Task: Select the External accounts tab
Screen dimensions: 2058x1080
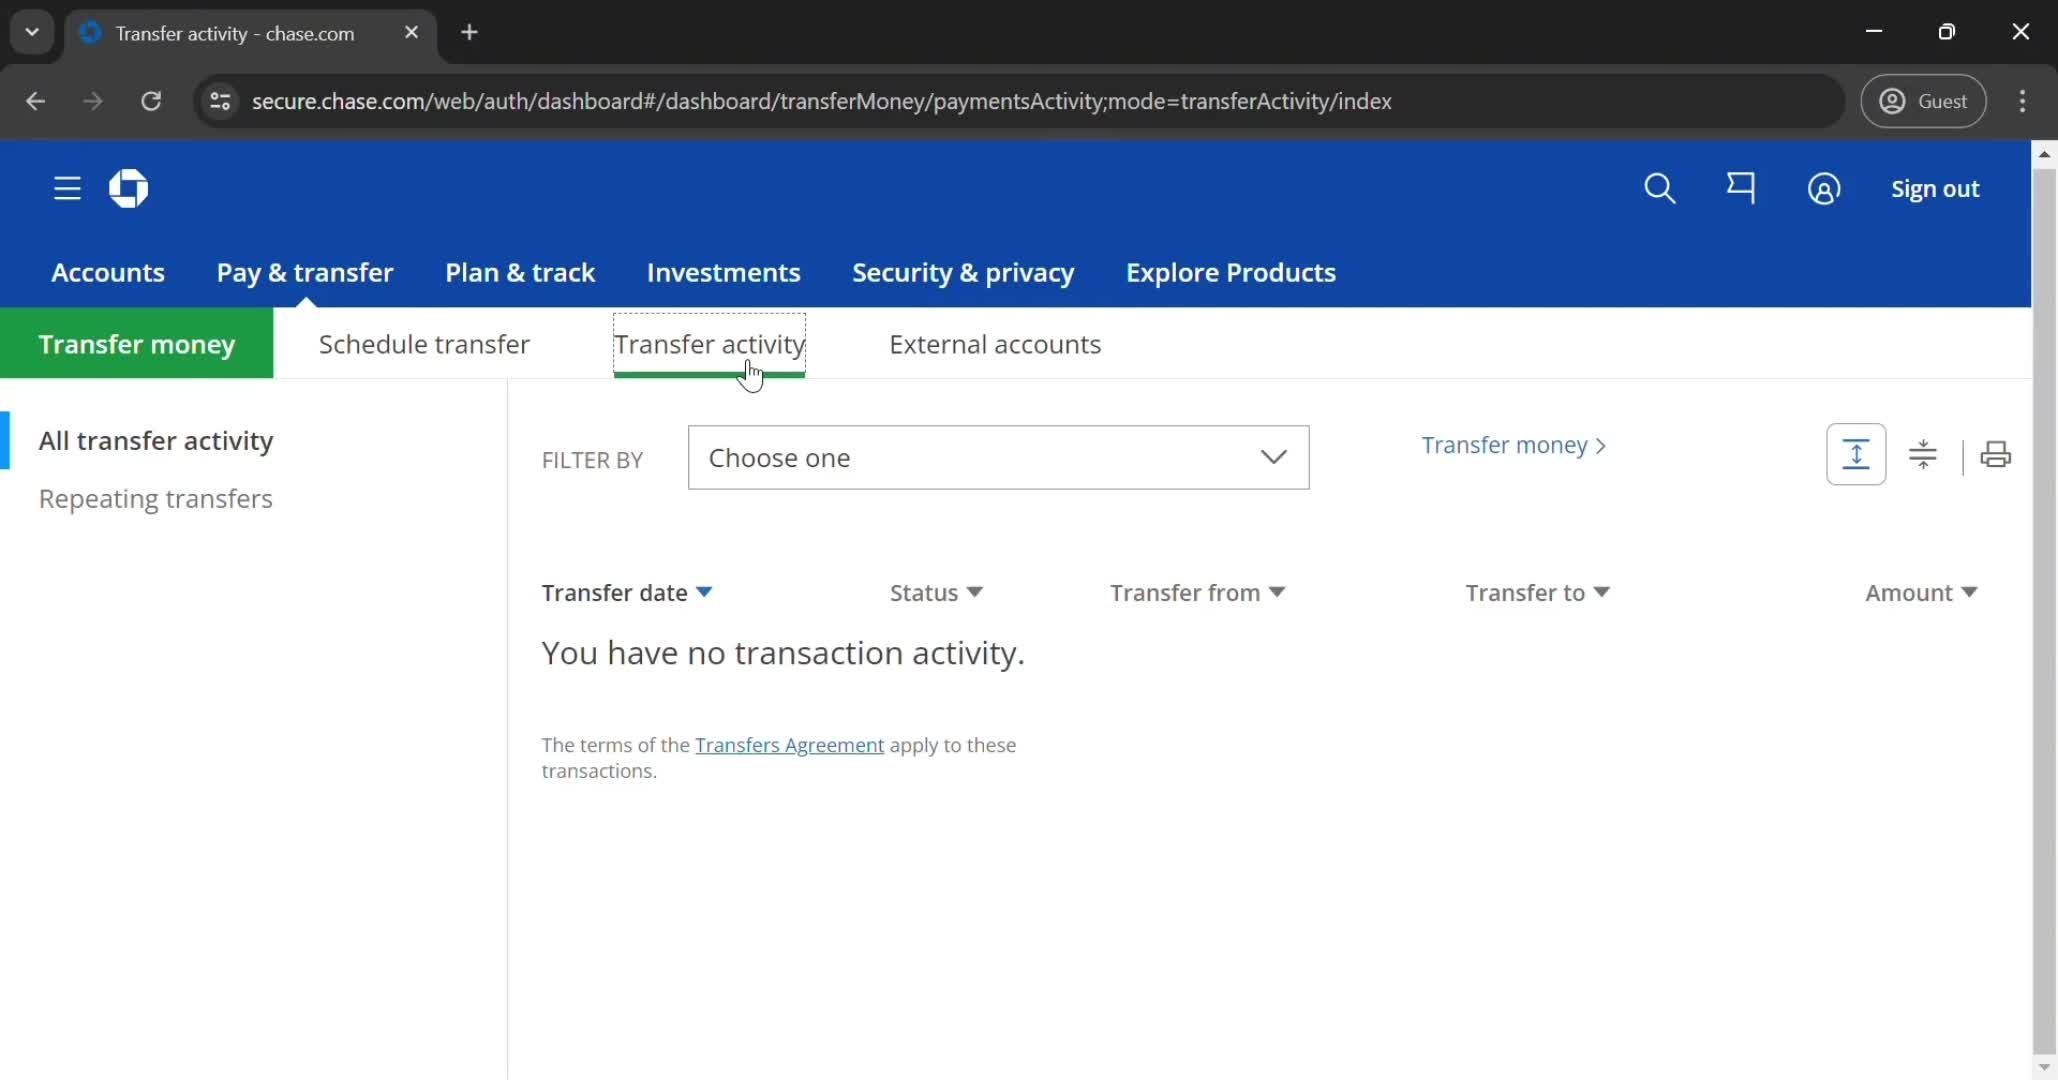Action: [995, 343]
